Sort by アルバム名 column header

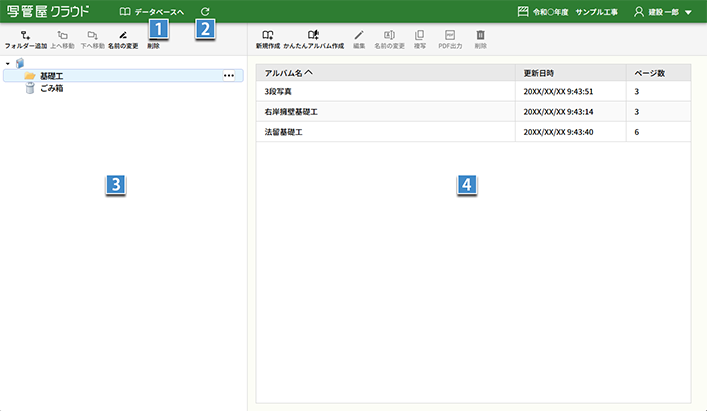click(386, 73)
